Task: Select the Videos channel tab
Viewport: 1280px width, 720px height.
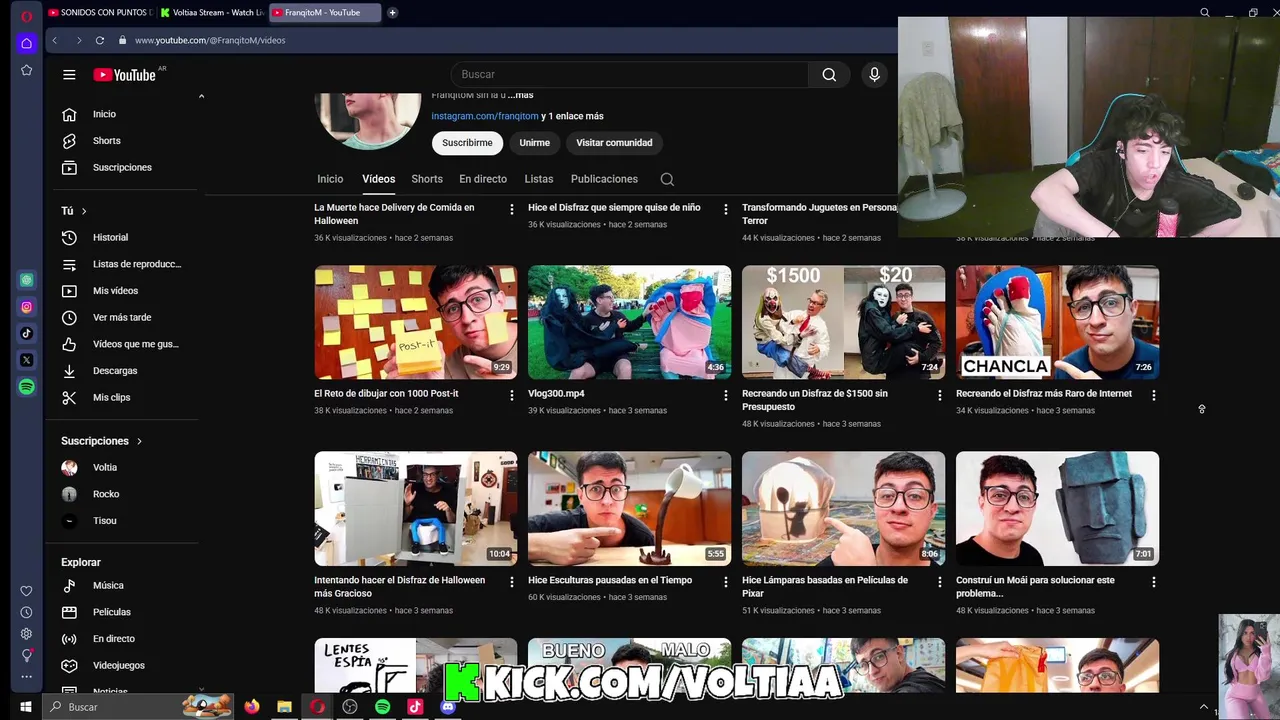Action: tap(378, 179)
